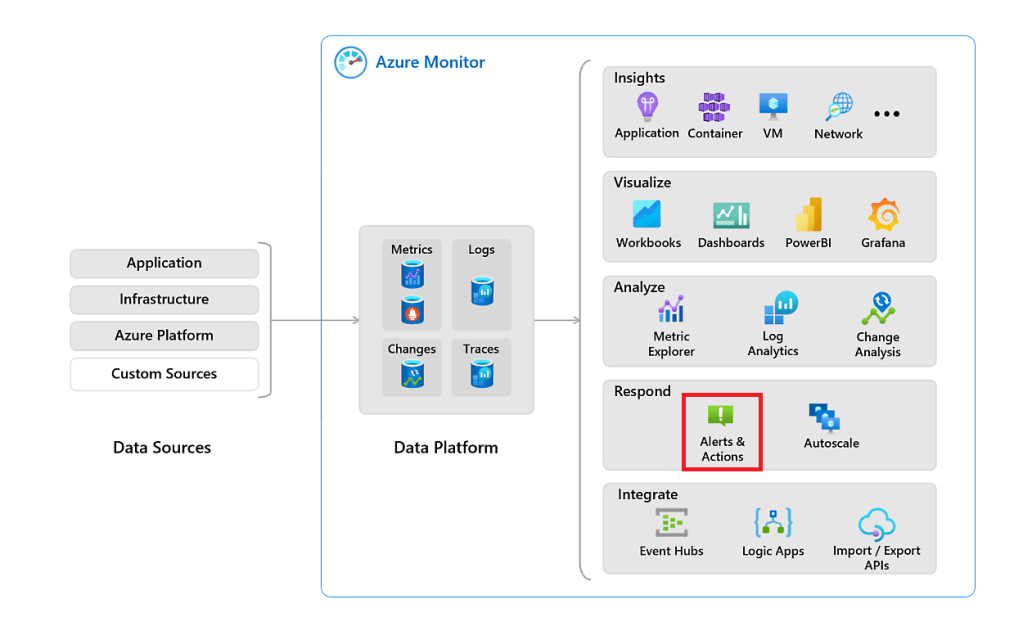Click the Azure Monitor gauge icon
1023x640 pixels.
[350, 62]
